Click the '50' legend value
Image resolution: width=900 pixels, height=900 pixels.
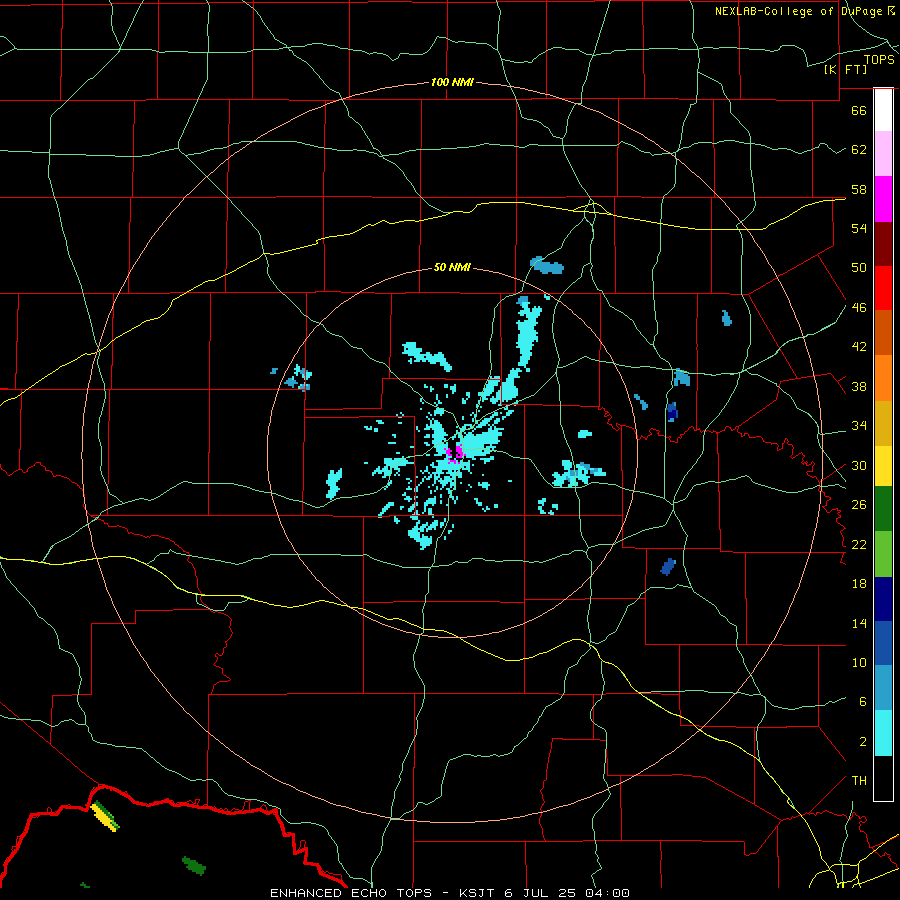pos(859,267)
